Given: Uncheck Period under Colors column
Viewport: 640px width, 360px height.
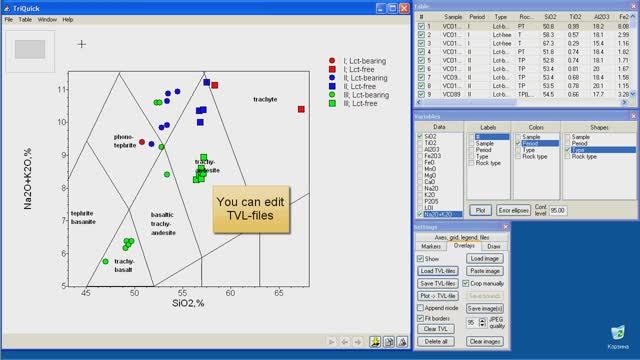Looking at the screenshot, I should [x=518, y=143].
